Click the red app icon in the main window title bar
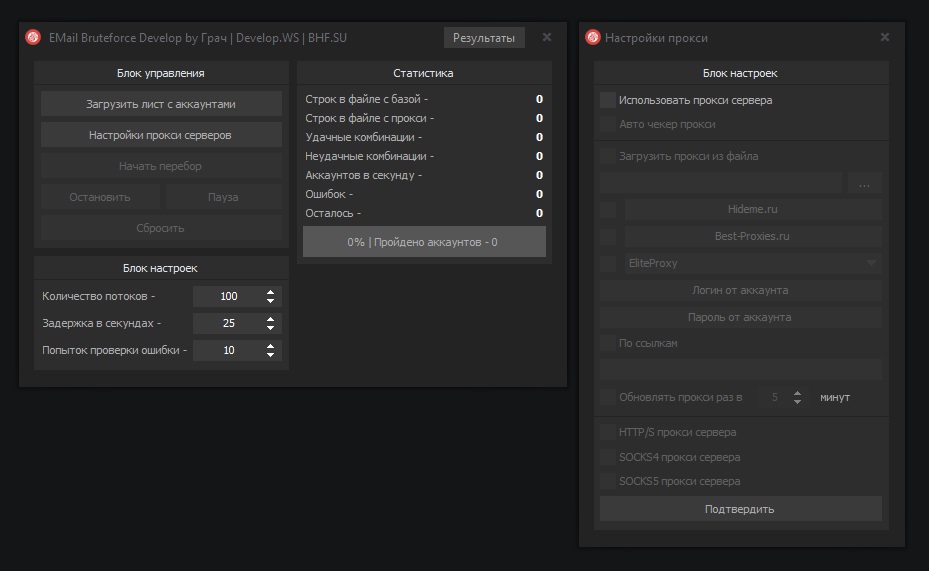The width and height of the screenshot is (929, 571). pos(33,38)
